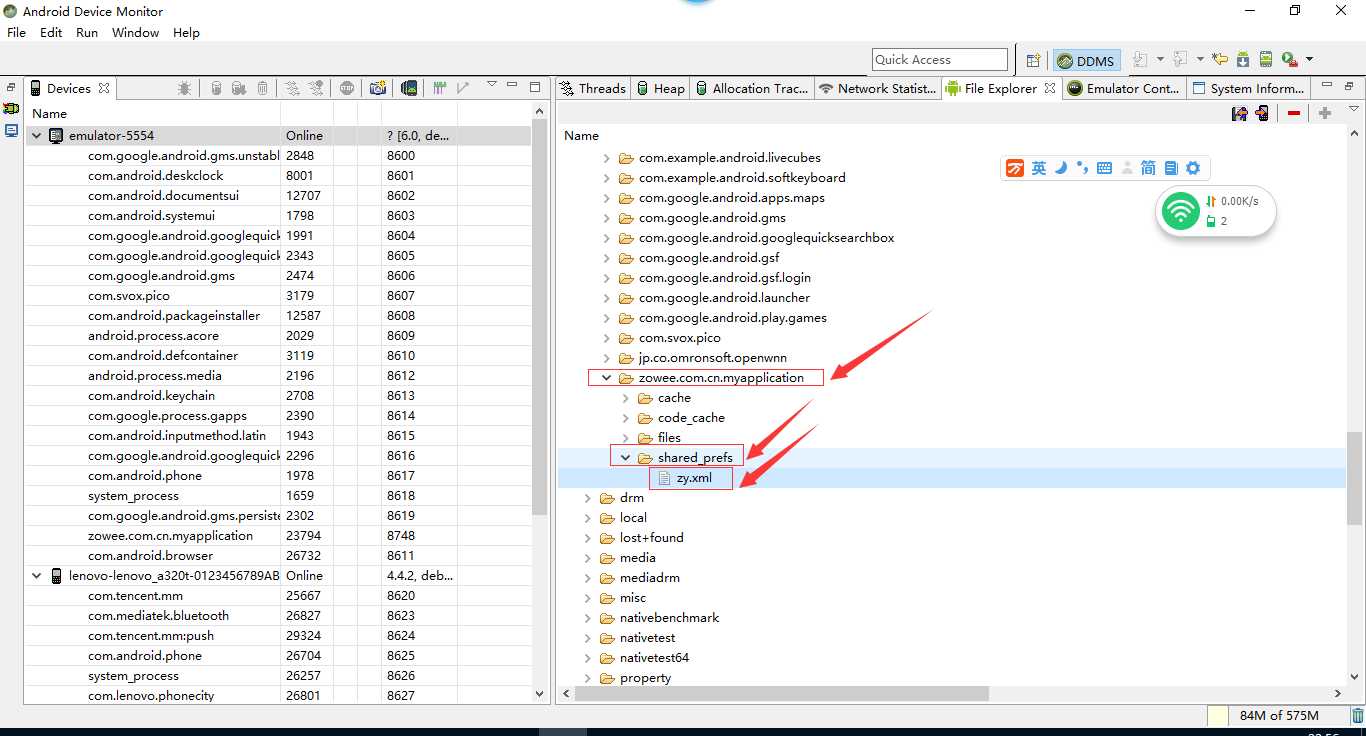
Task: Toggle 英 language mode in IME bar
Action: click(1039, 168)
